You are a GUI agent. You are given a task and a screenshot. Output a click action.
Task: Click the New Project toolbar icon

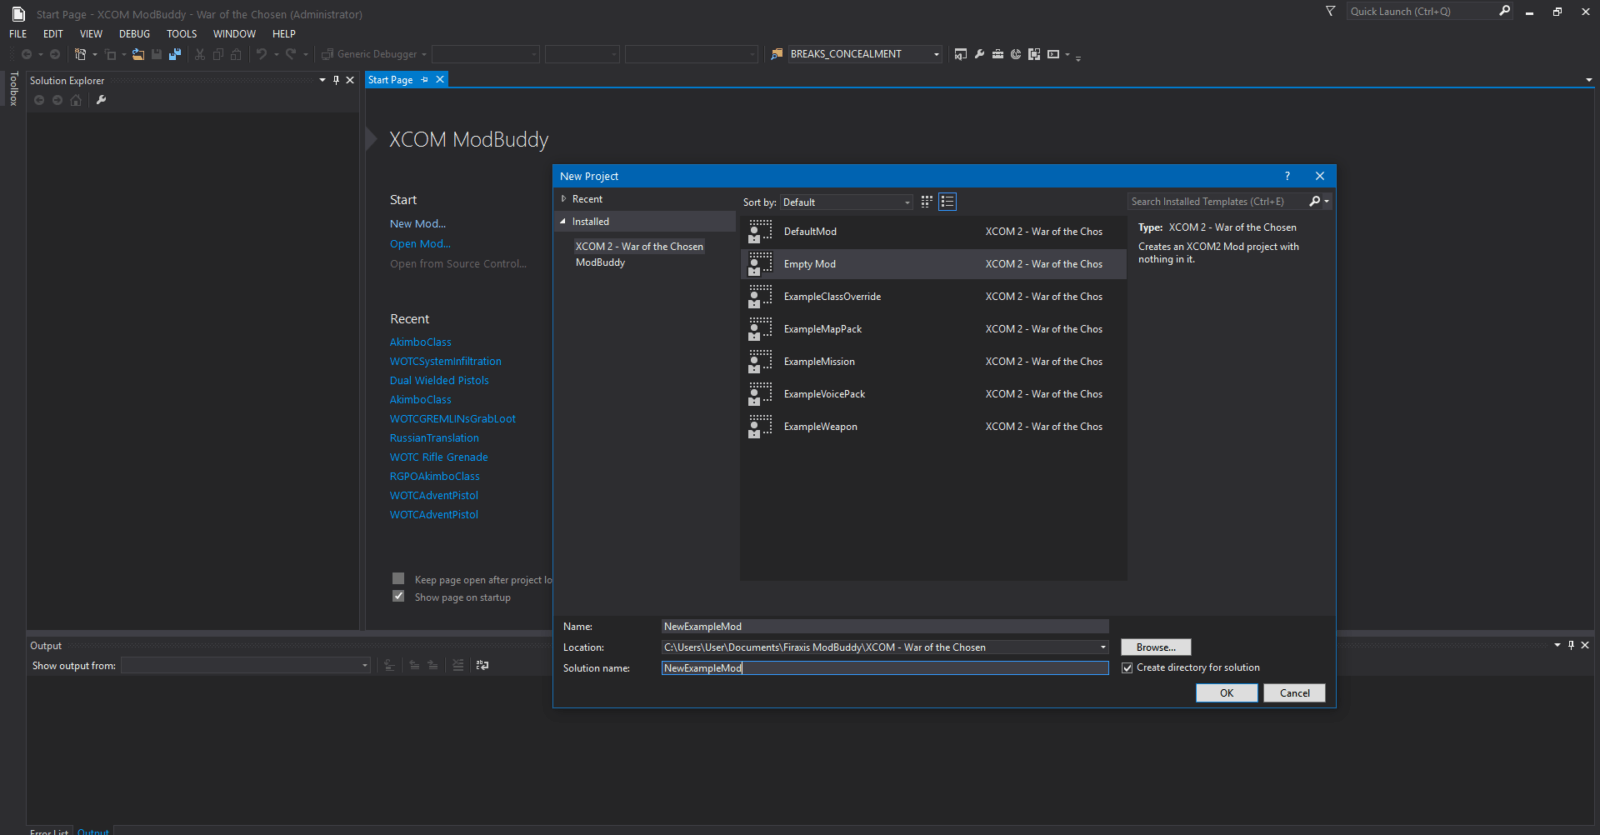pos(80,54)
